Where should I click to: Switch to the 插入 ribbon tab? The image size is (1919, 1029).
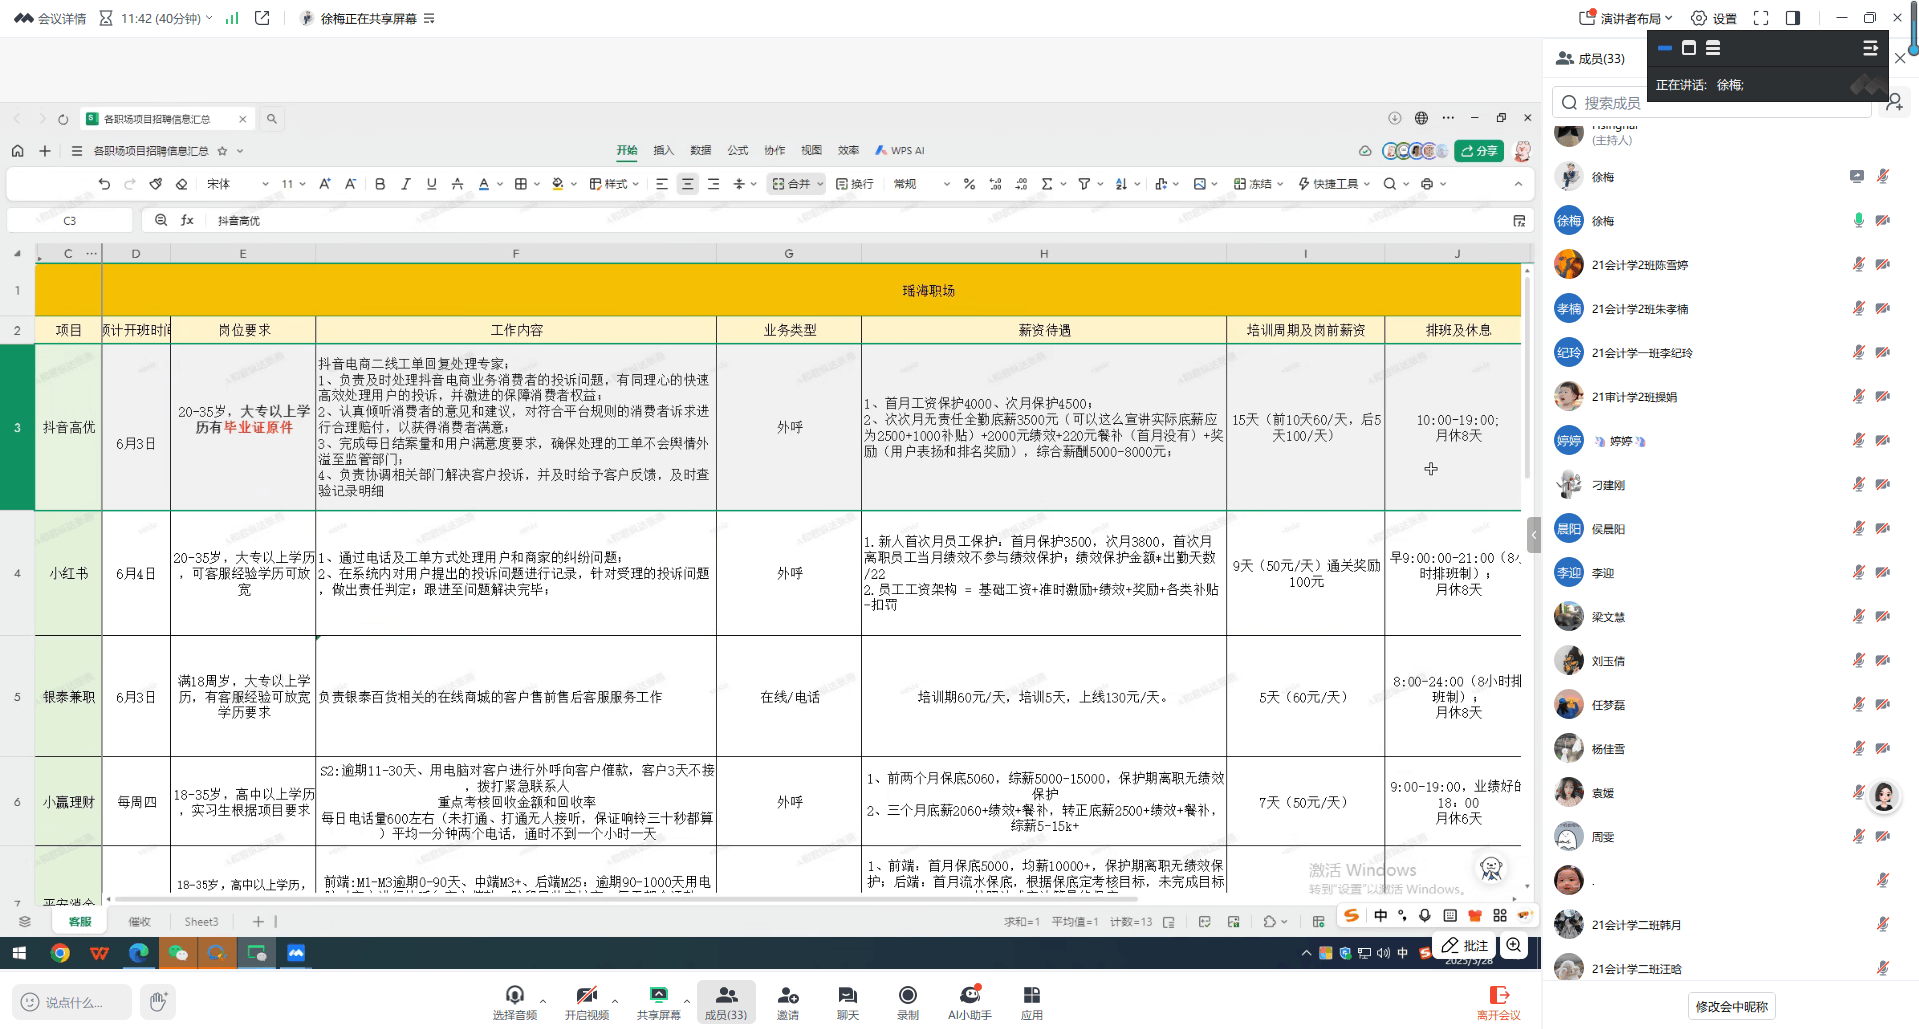664,151
